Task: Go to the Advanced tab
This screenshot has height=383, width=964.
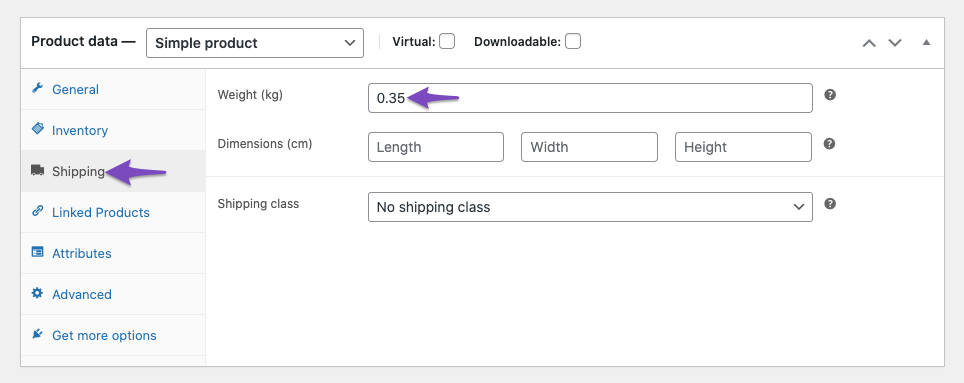Action: [113, 294]
